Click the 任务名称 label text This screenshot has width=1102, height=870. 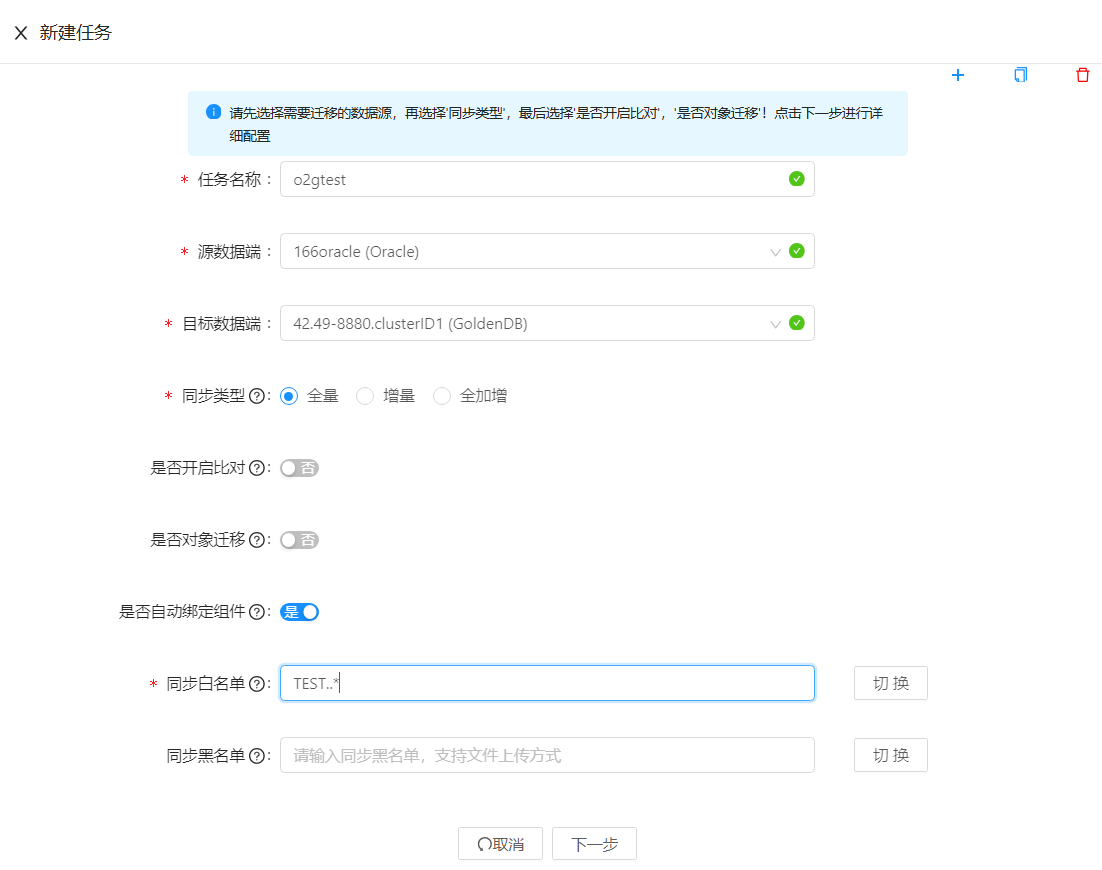(x=230, y=180)
